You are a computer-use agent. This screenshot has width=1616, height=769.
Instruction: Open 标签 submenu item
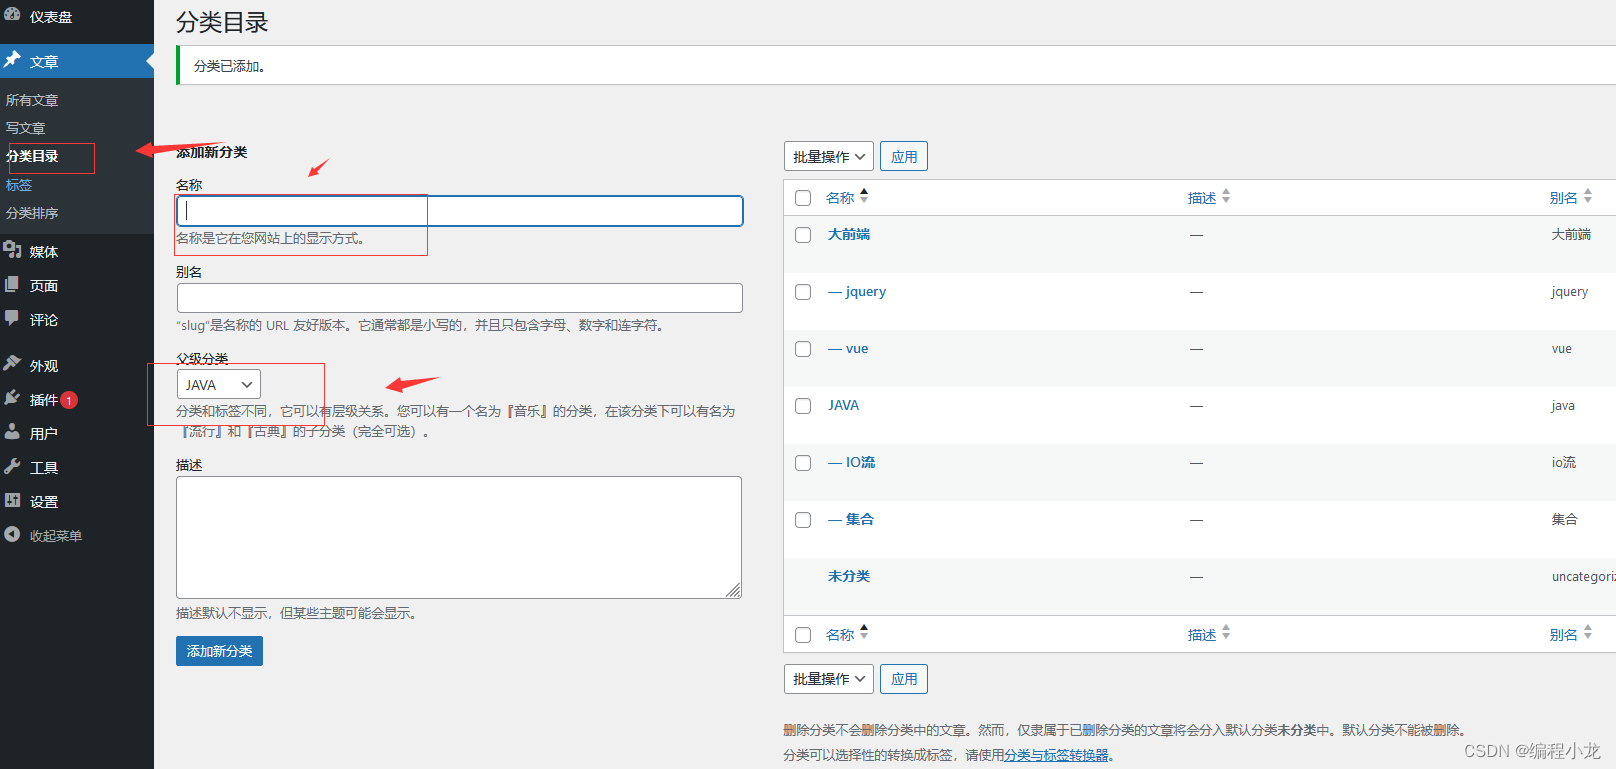click(x=19, y=185)
